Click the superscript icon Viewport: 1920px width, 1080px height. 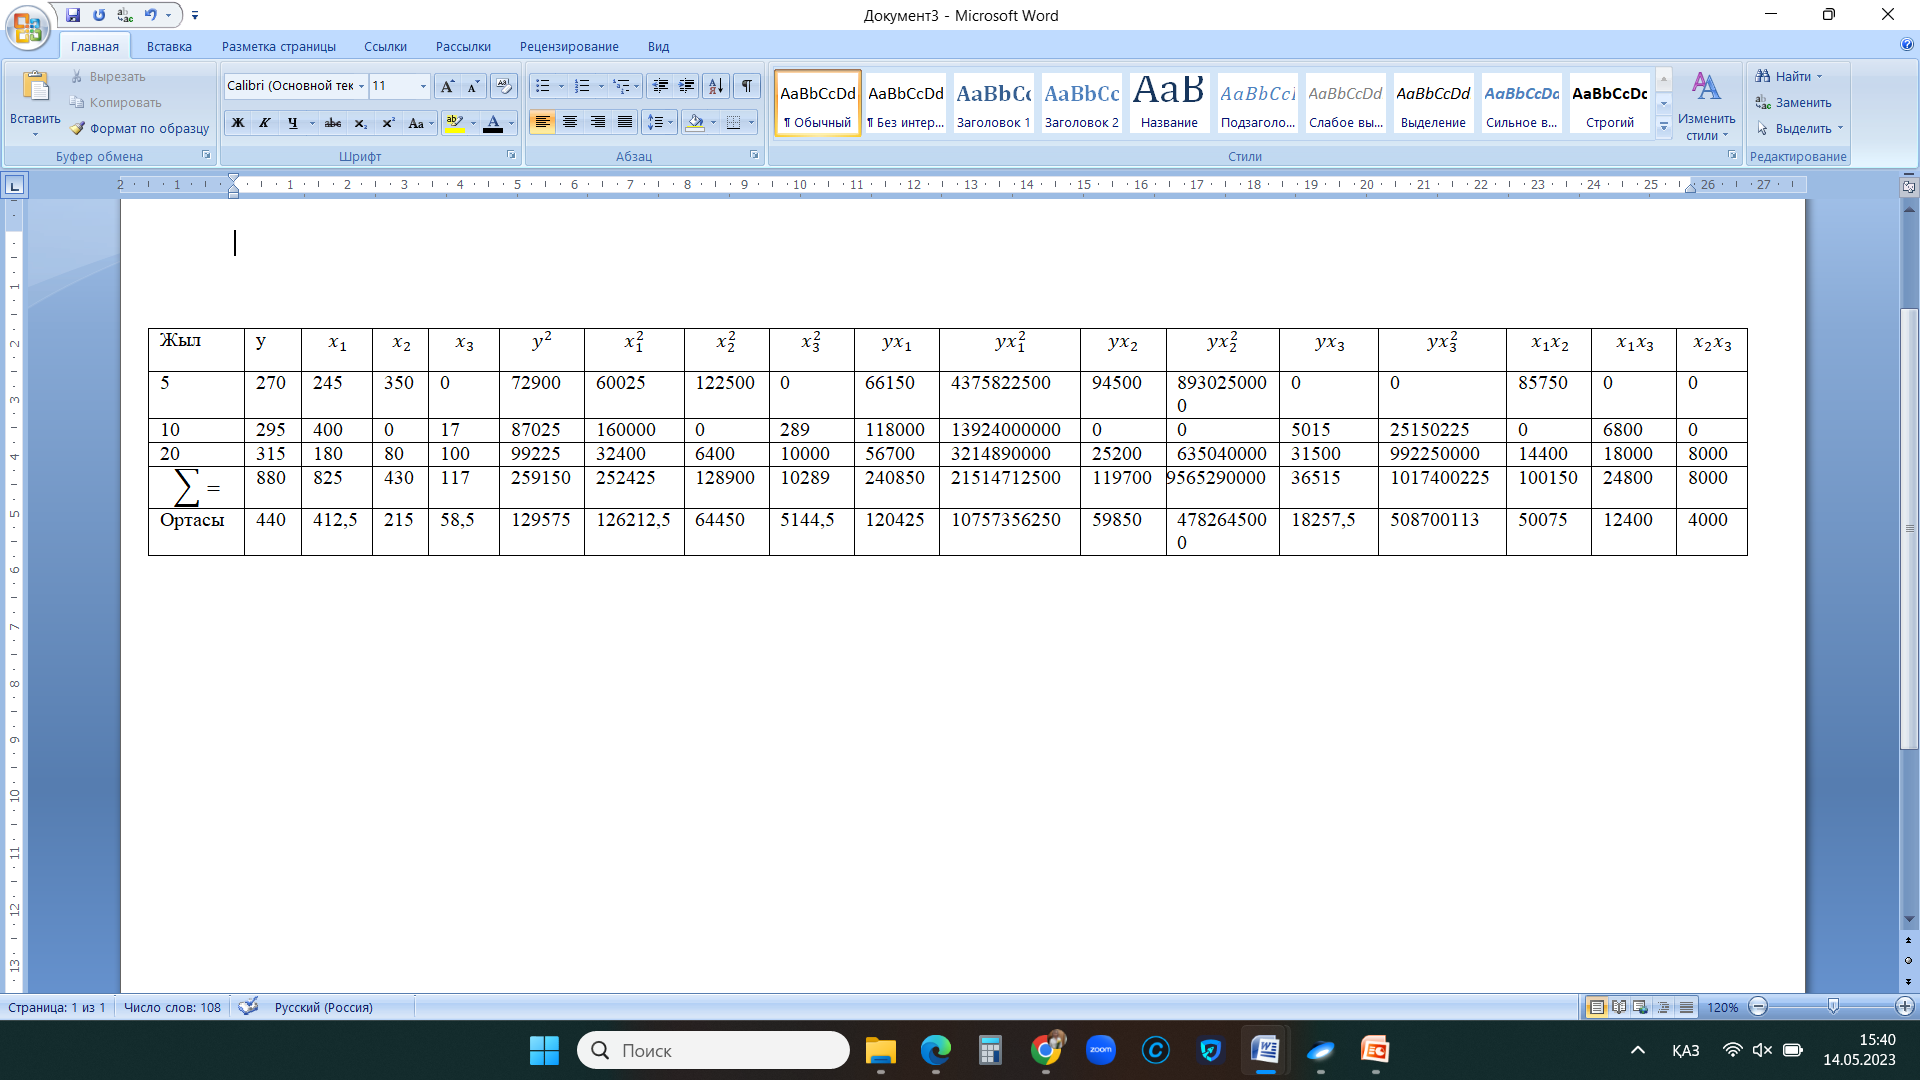(x=389, y=123)
